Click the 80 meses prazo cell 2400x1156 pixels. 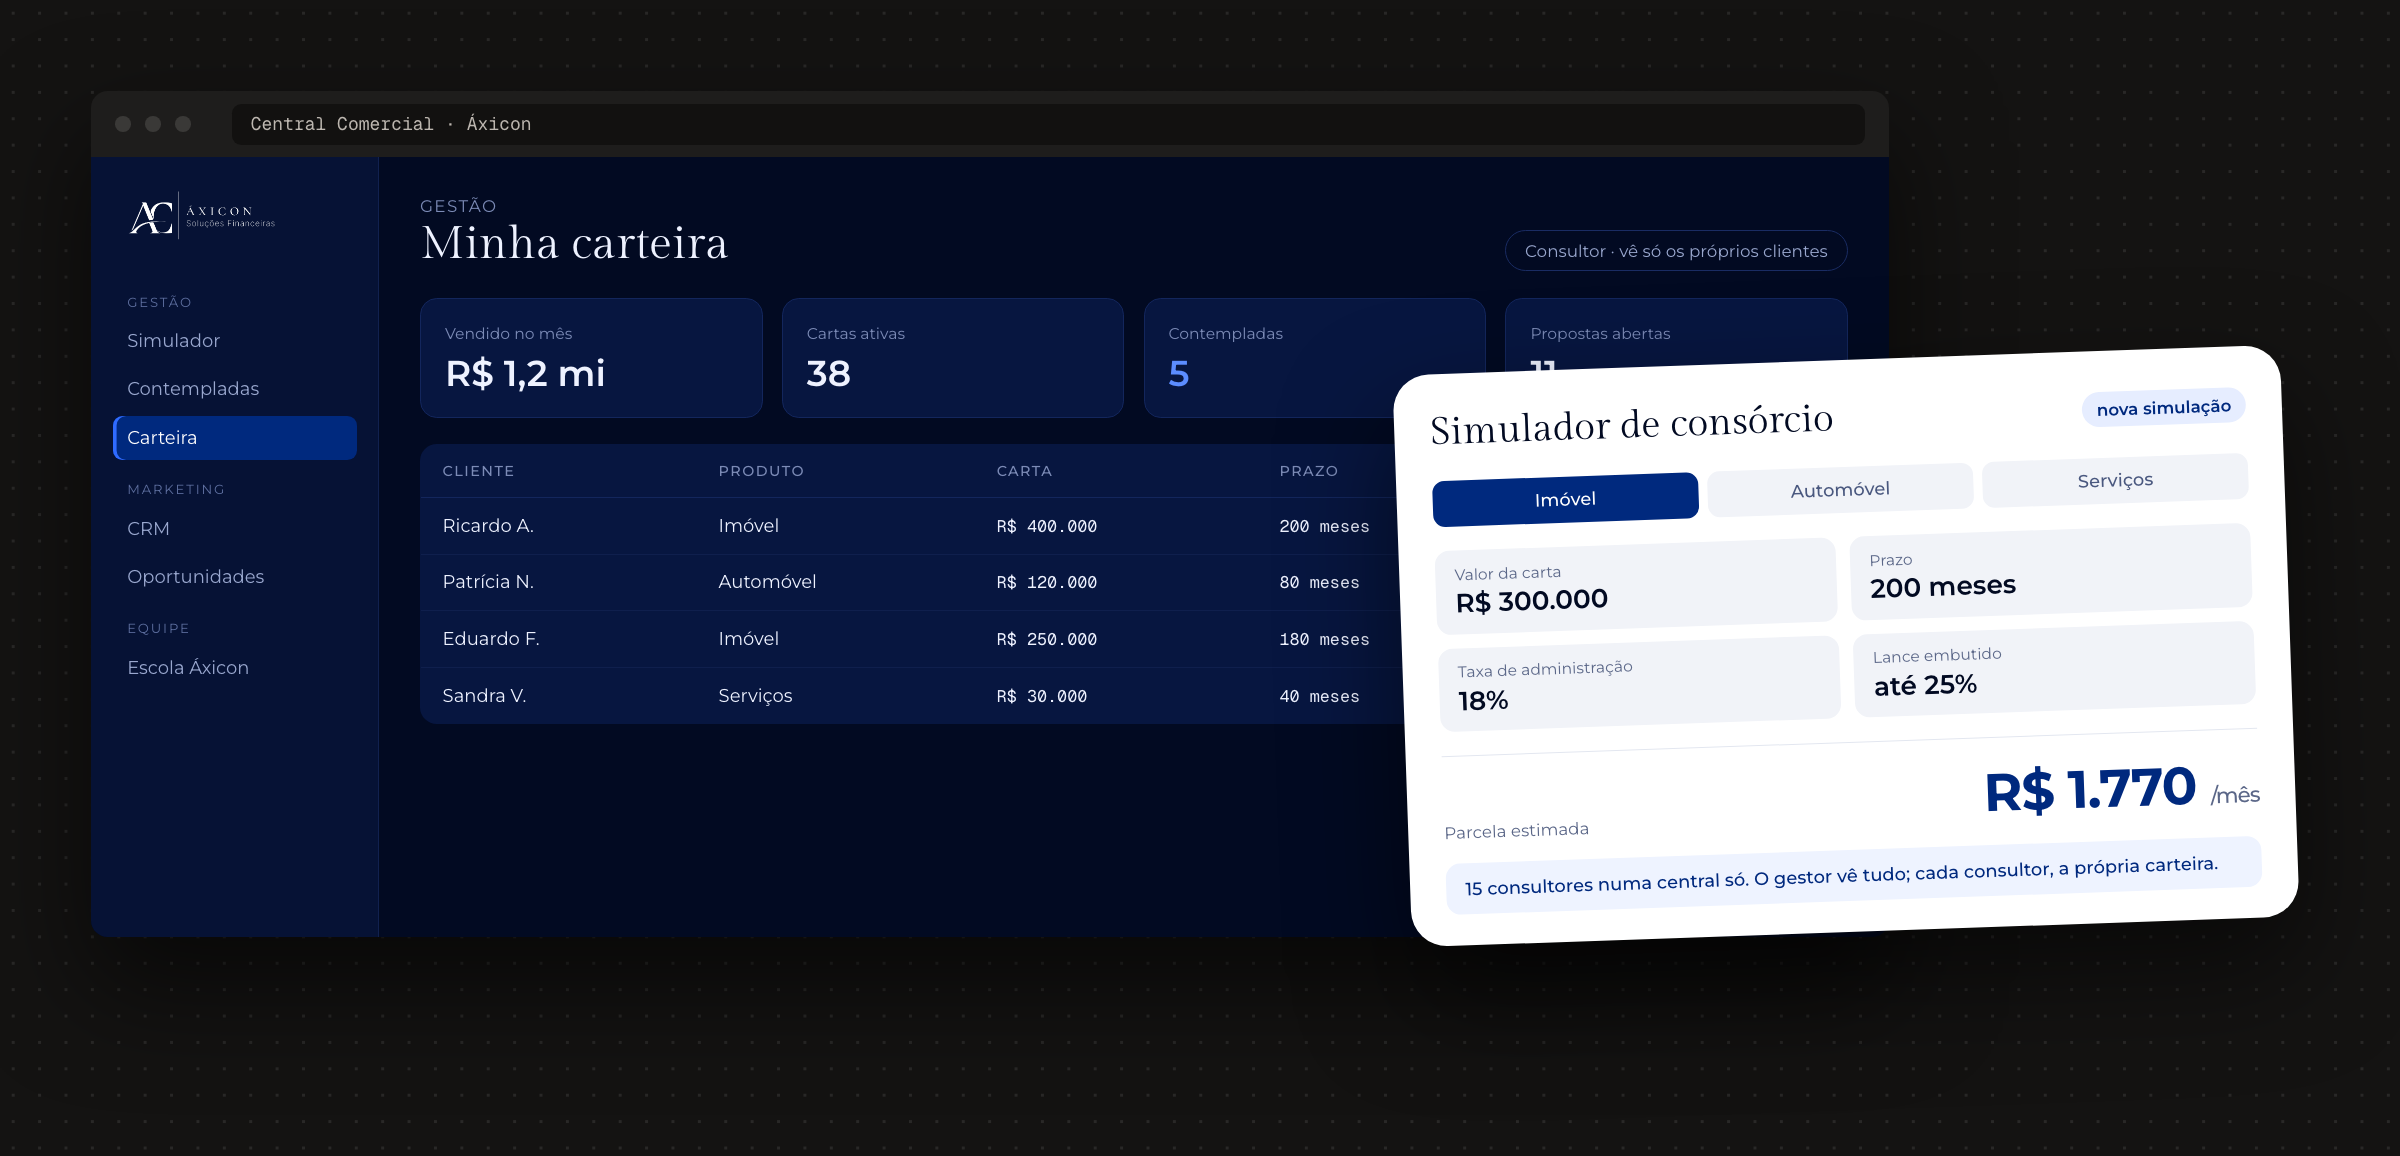(x=1319, y=583)
